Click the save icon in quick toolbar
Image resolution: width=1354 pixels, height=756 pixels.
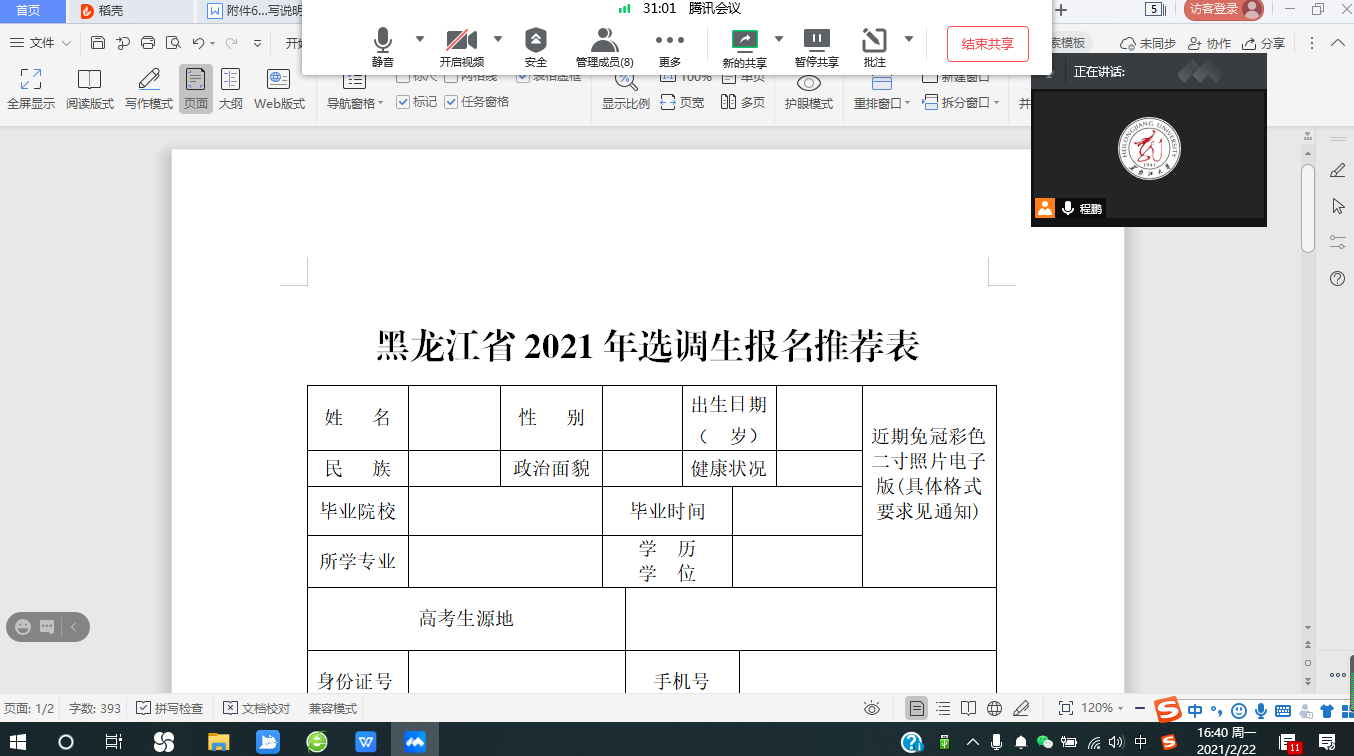[98, 43]
